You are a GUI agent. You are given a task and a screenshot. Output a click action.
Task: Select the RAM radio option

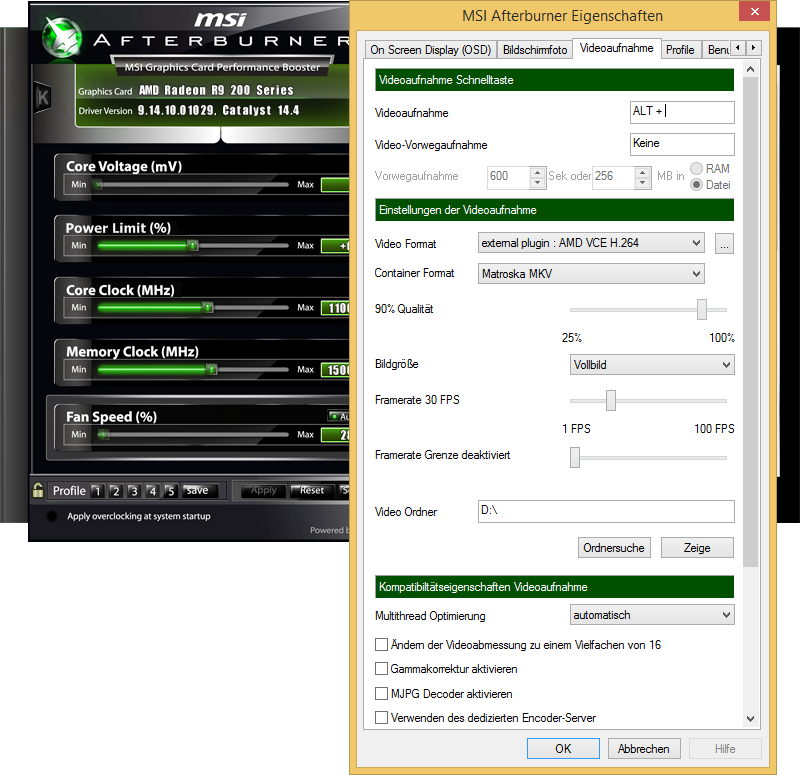coord(696,168)
